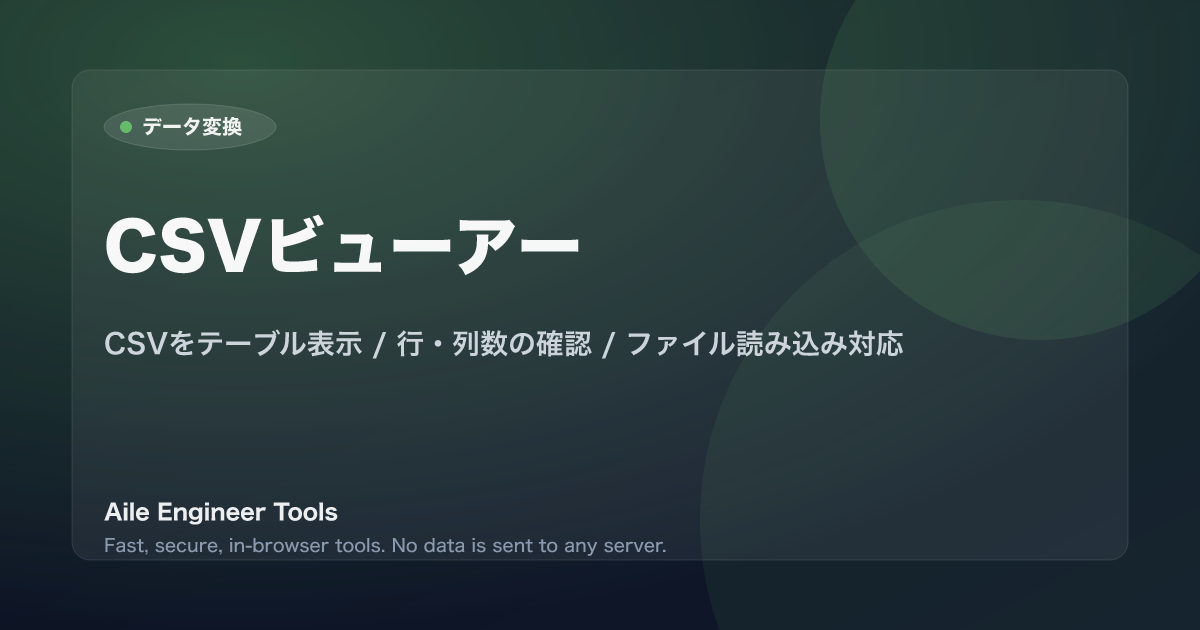Click the Aile Engineer Tools brand text

coord(221,513)
